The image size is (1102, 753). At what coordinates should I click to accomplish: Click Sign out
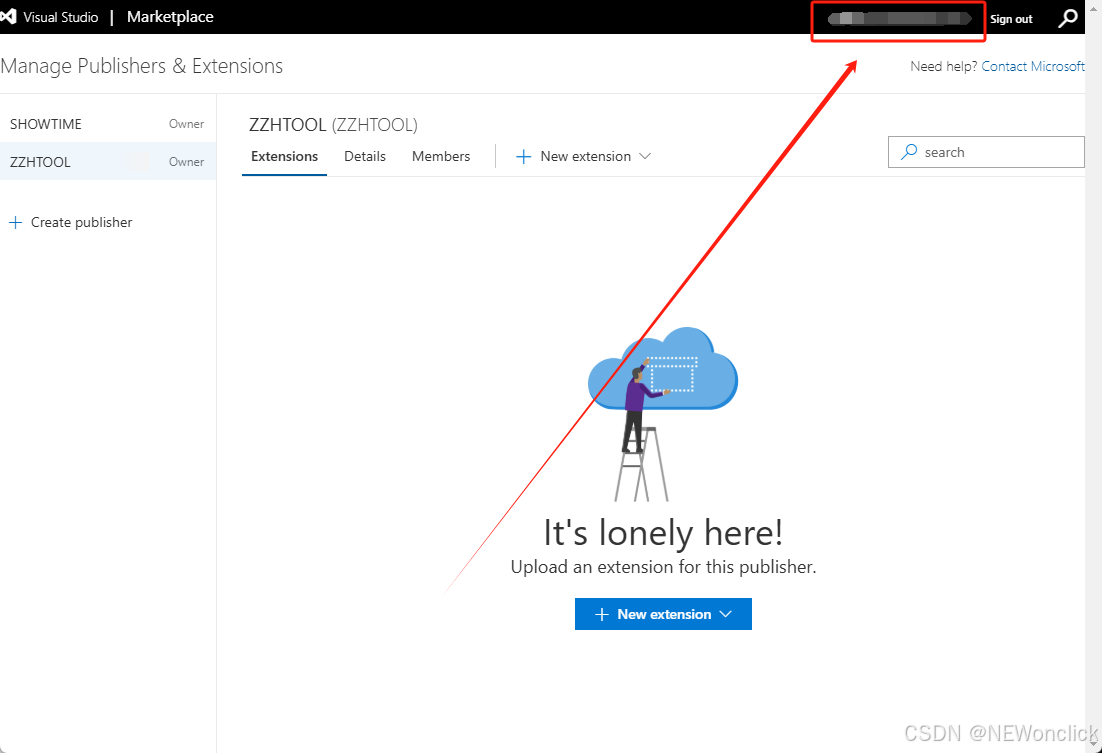coord(1011,19)
